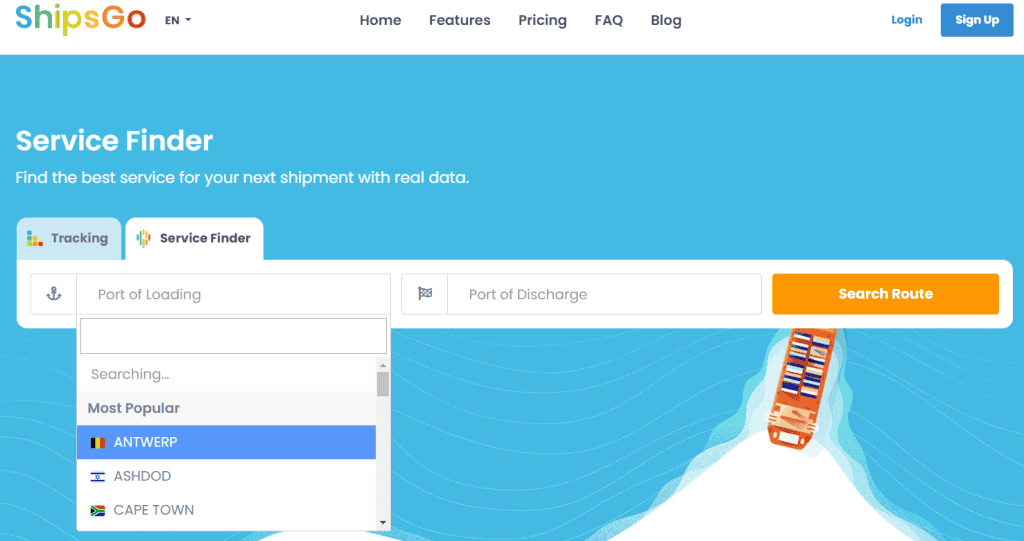1024x541 pixels.
Task: Click the anchor icon beside Port of Loading
Action: (x=54, y=294)
